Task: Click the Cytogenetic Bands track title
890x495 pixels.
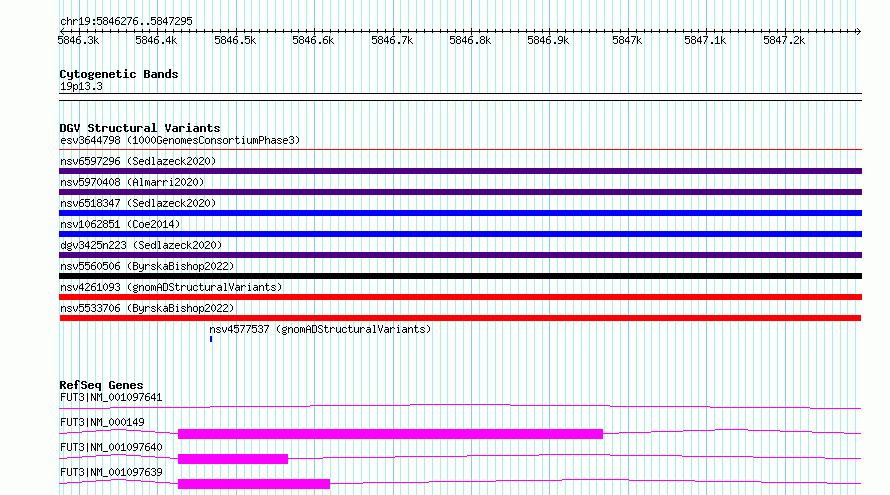Action: 119,74
